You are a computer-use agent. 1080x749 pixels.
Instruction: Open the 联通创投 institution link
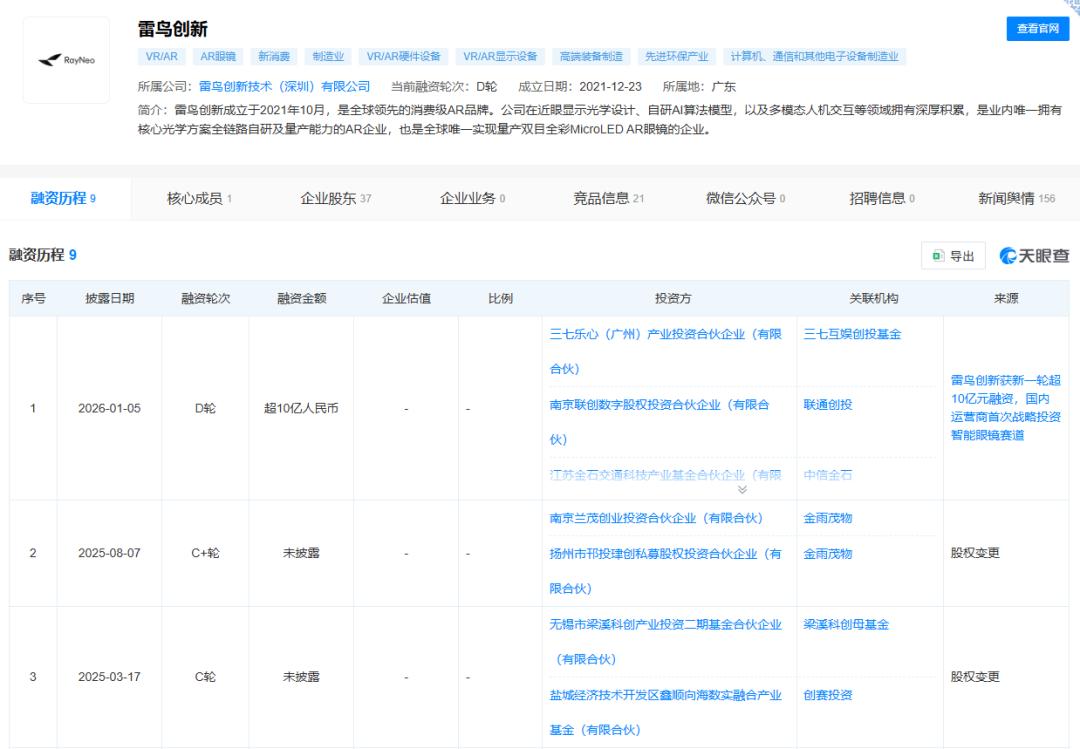828,404
